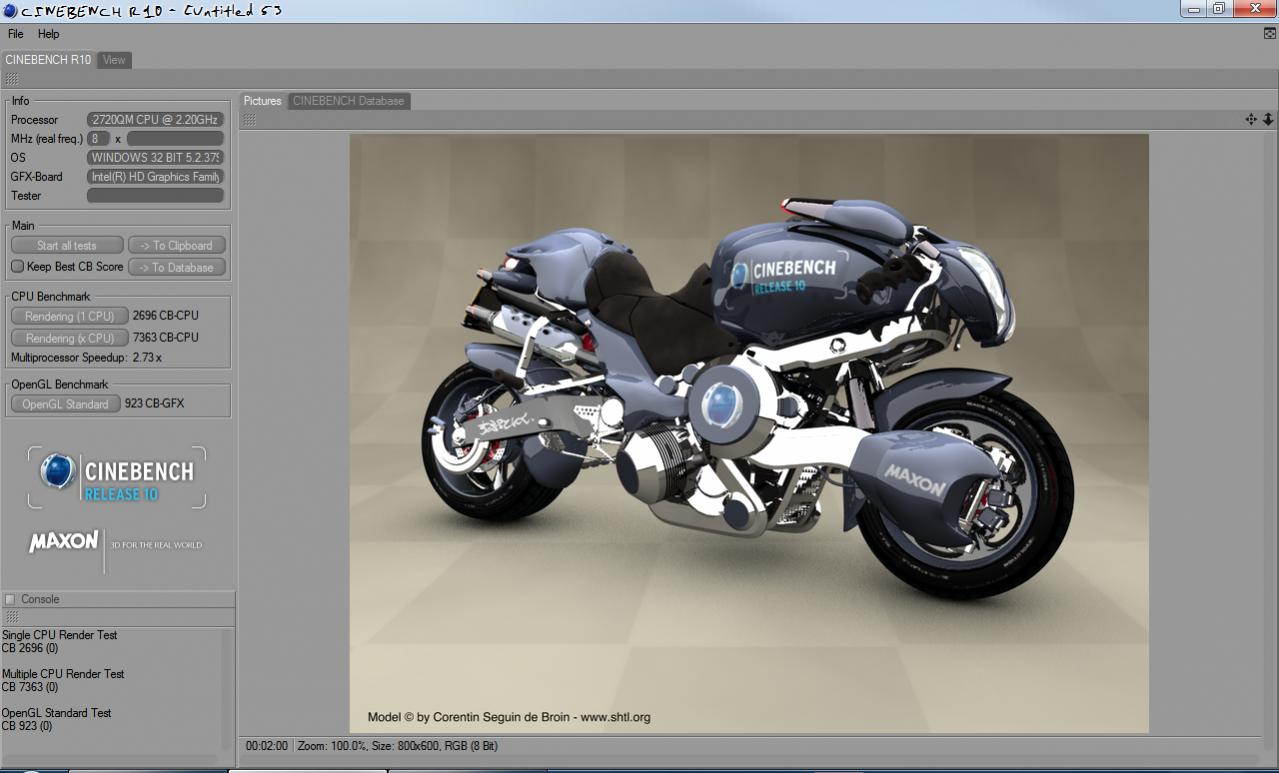Click the CINEBENCH app icon in title bar
The height and width of the screenshot is (773, 1279).
[x=10, y=9]
